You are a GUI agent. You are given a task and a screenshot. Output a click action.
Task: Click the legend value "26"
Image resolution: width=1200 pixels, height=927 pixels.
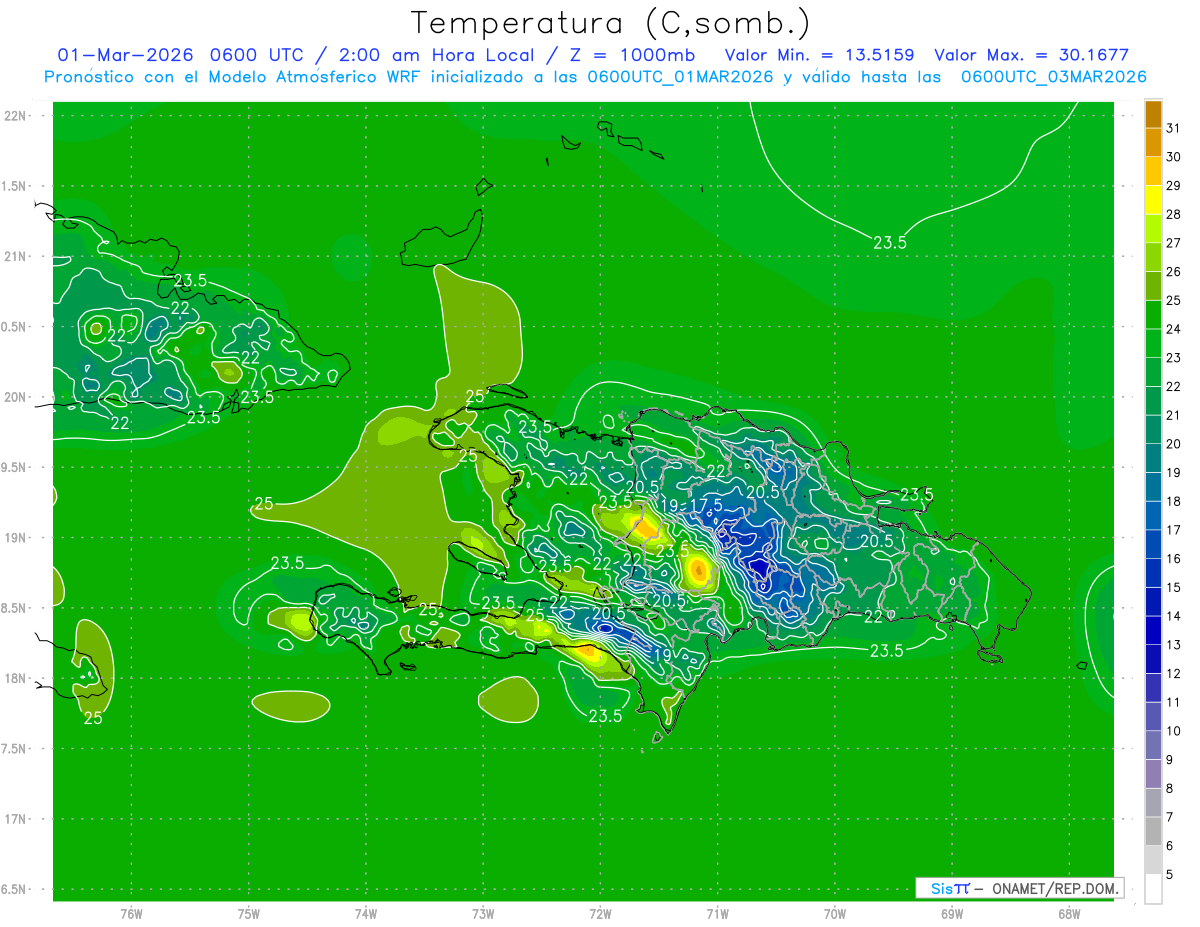pos(1174,271)
